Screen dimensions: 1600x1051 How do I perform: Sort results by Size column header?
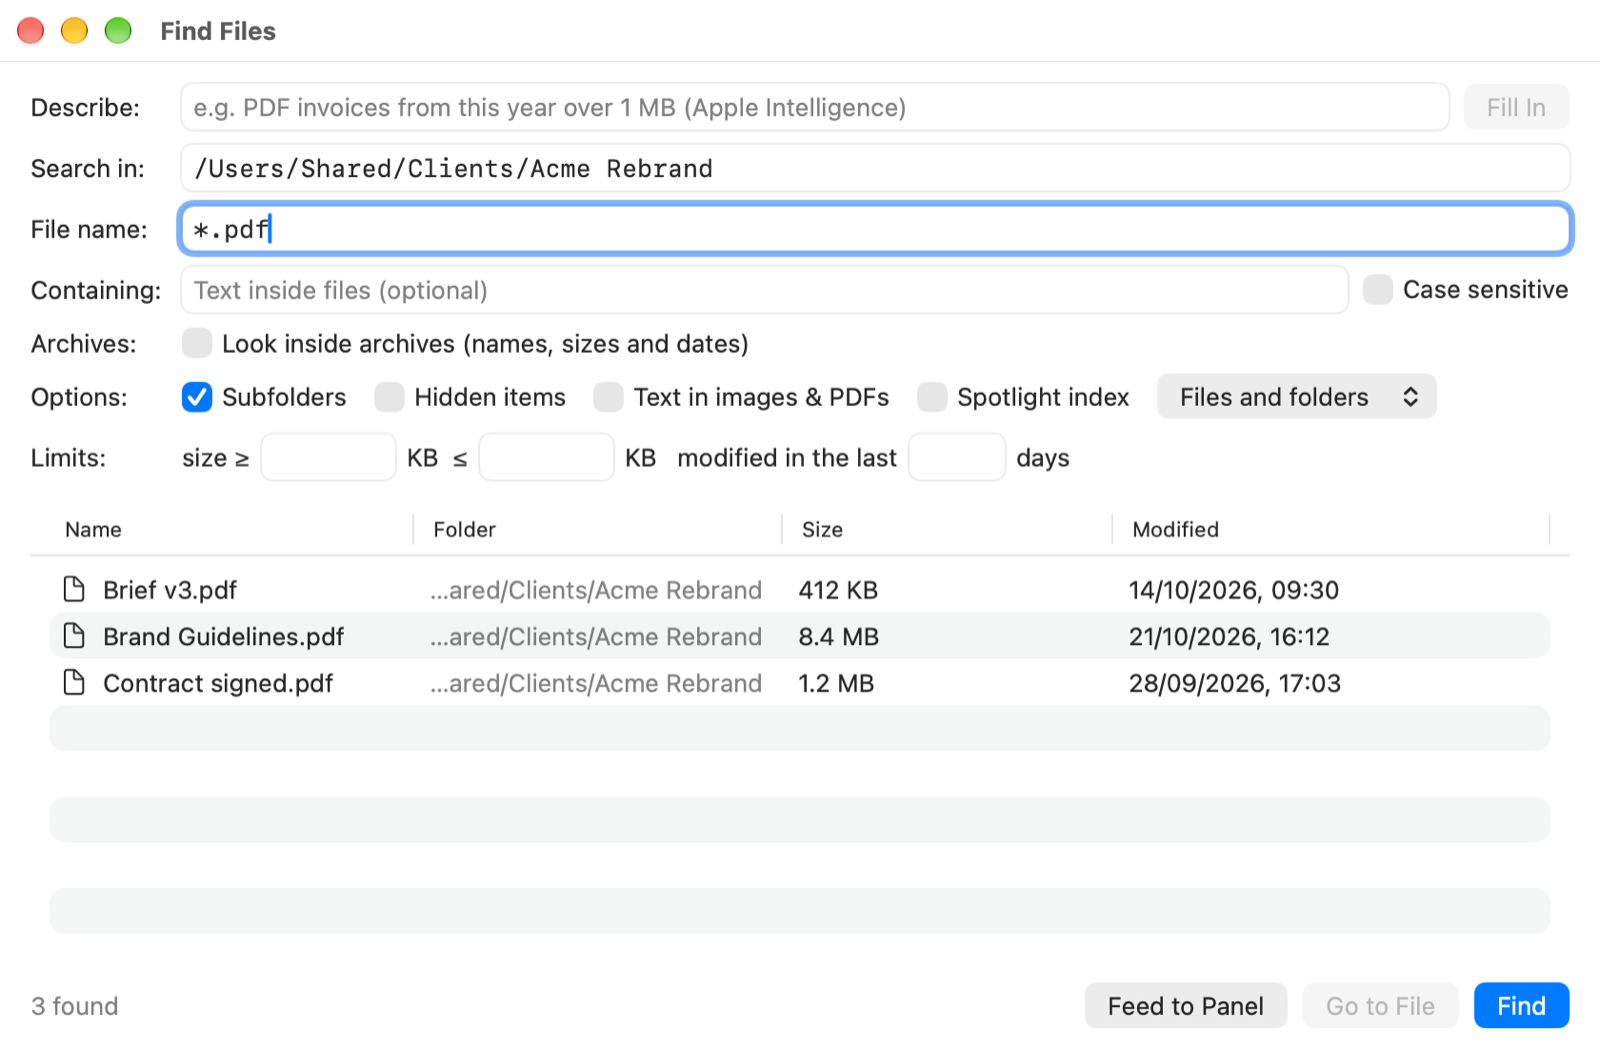(x=822, y=529)
